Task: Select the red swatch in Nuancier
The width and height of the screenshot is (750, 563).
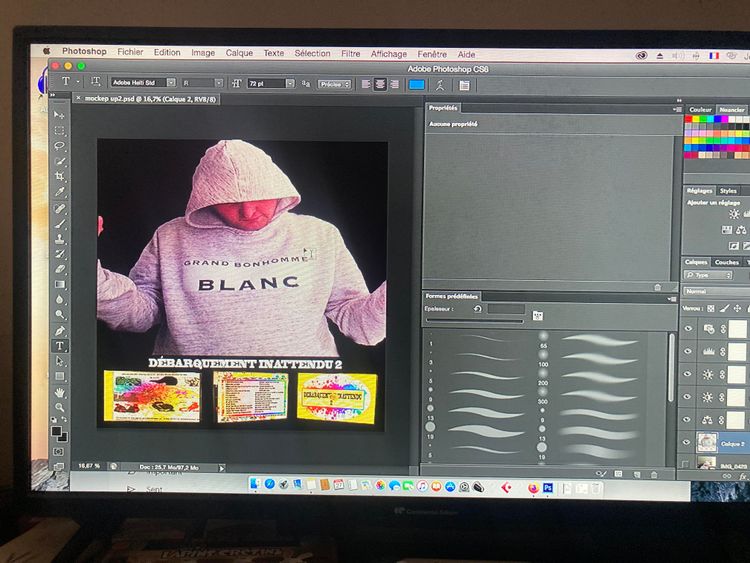Action: [x=688, y=119]
